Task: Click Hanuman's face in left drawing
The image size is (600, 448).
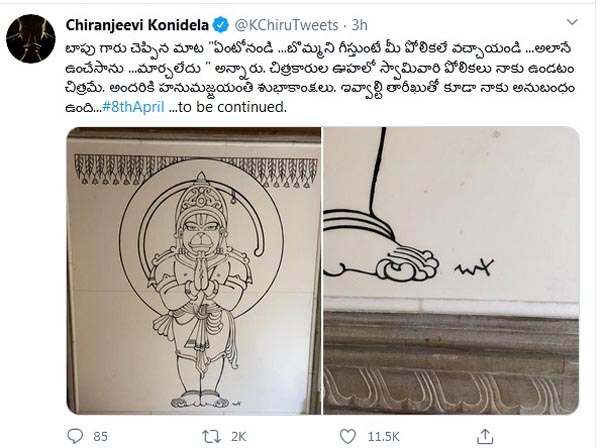Action: (x=201, y=233)
